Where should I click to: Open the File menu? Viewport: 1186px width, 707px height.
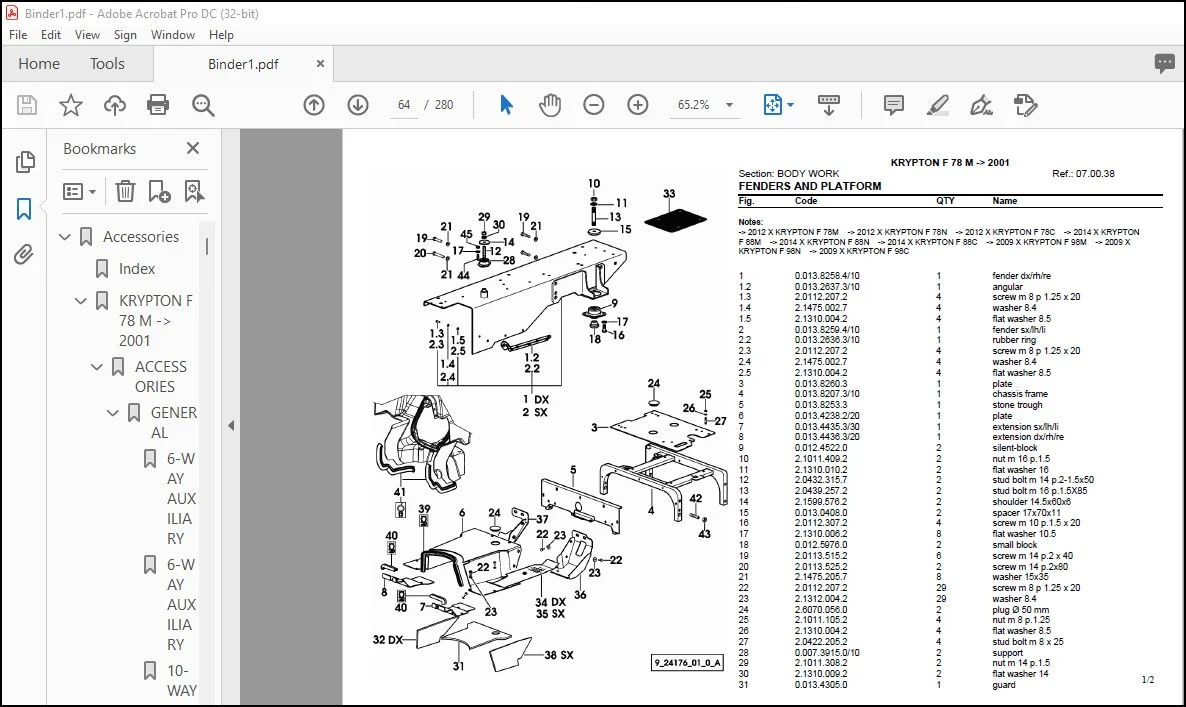[17, 35]
